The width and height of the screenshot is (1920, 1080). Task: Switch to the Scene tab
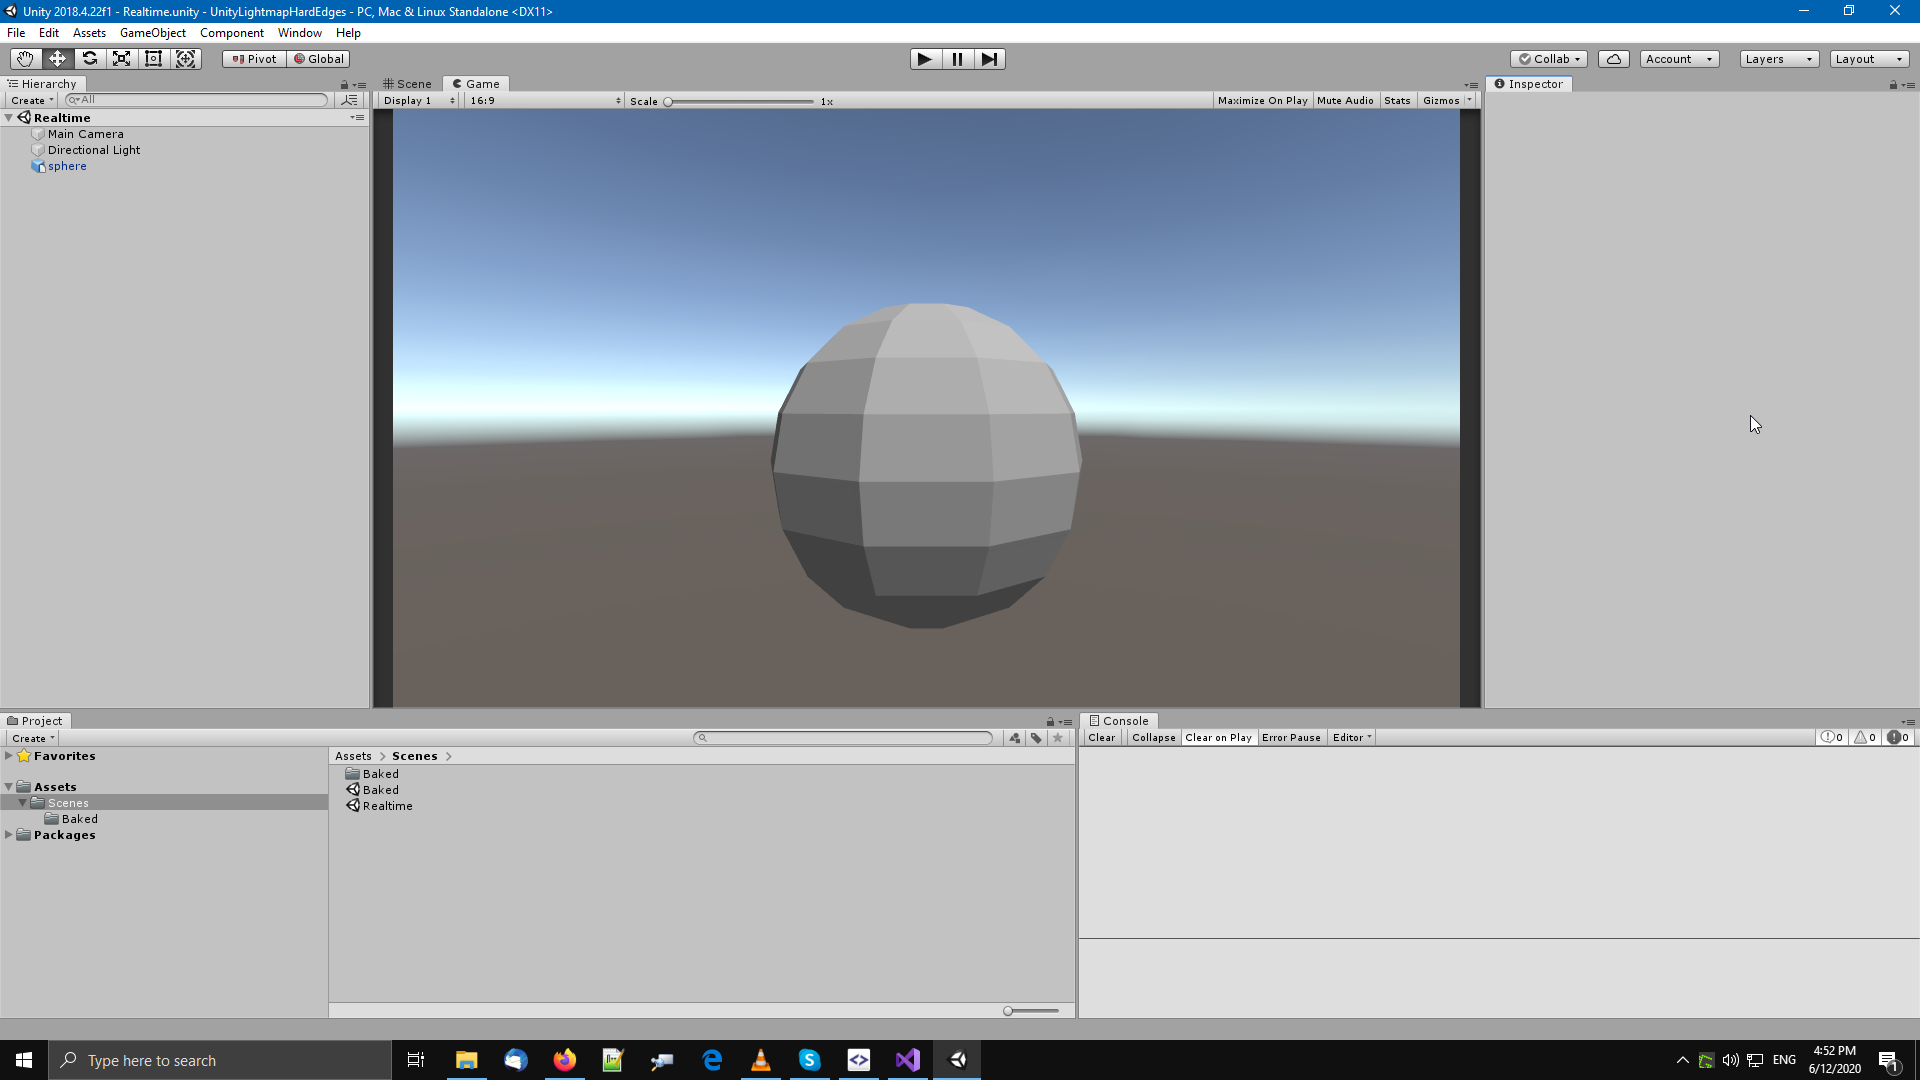[408, 84]
